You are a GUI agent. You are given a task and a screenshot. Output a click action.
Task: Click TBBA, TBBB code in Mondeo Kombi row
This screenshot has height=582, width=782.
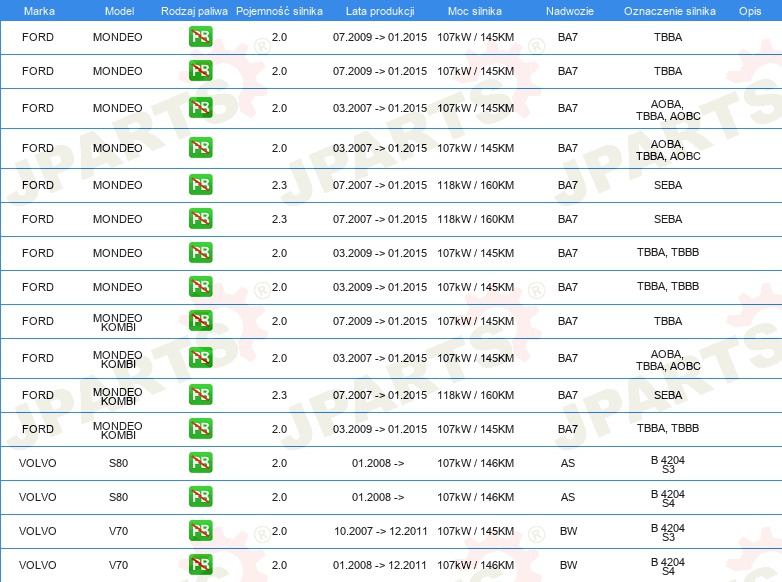tap(668, 428)
